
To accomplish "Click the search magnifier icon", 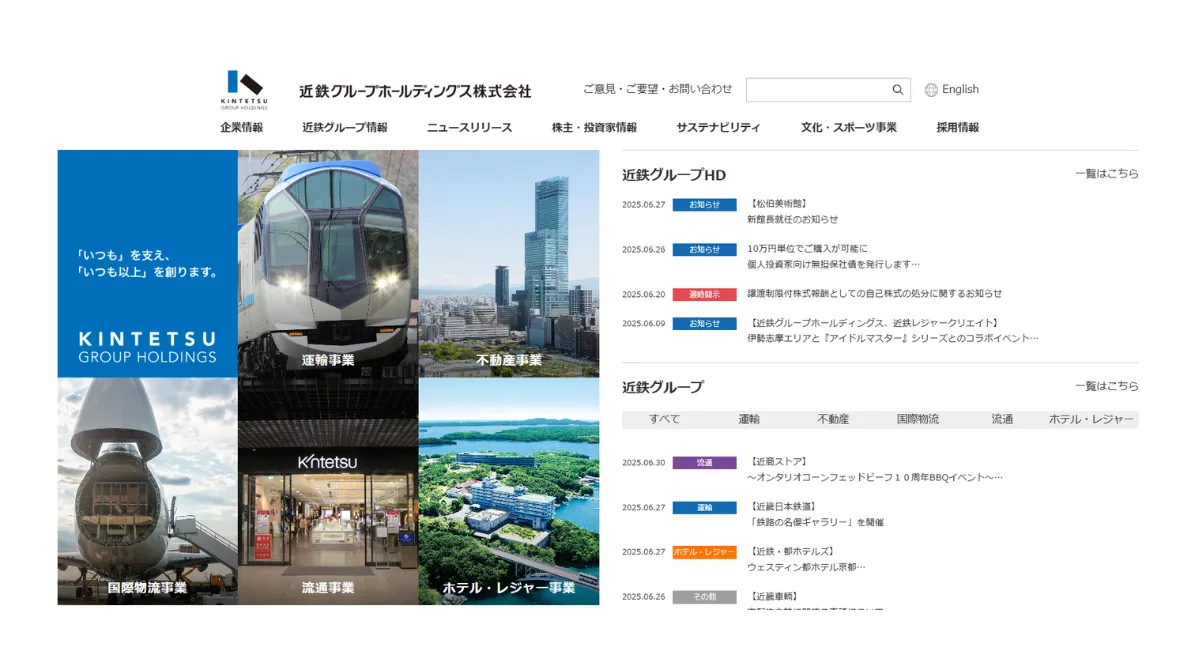I will tap(898, 90).
